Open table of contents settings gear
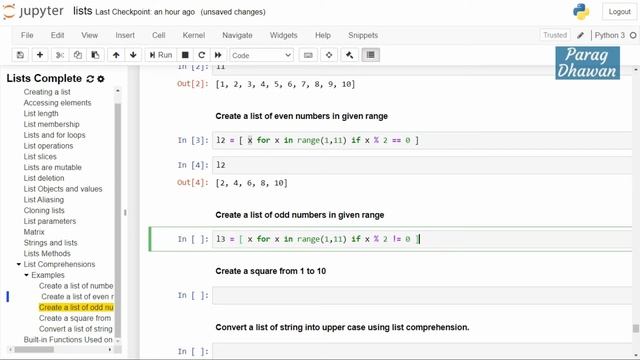Viewport: 640px width, 360px height. click(x=101, y=79)
